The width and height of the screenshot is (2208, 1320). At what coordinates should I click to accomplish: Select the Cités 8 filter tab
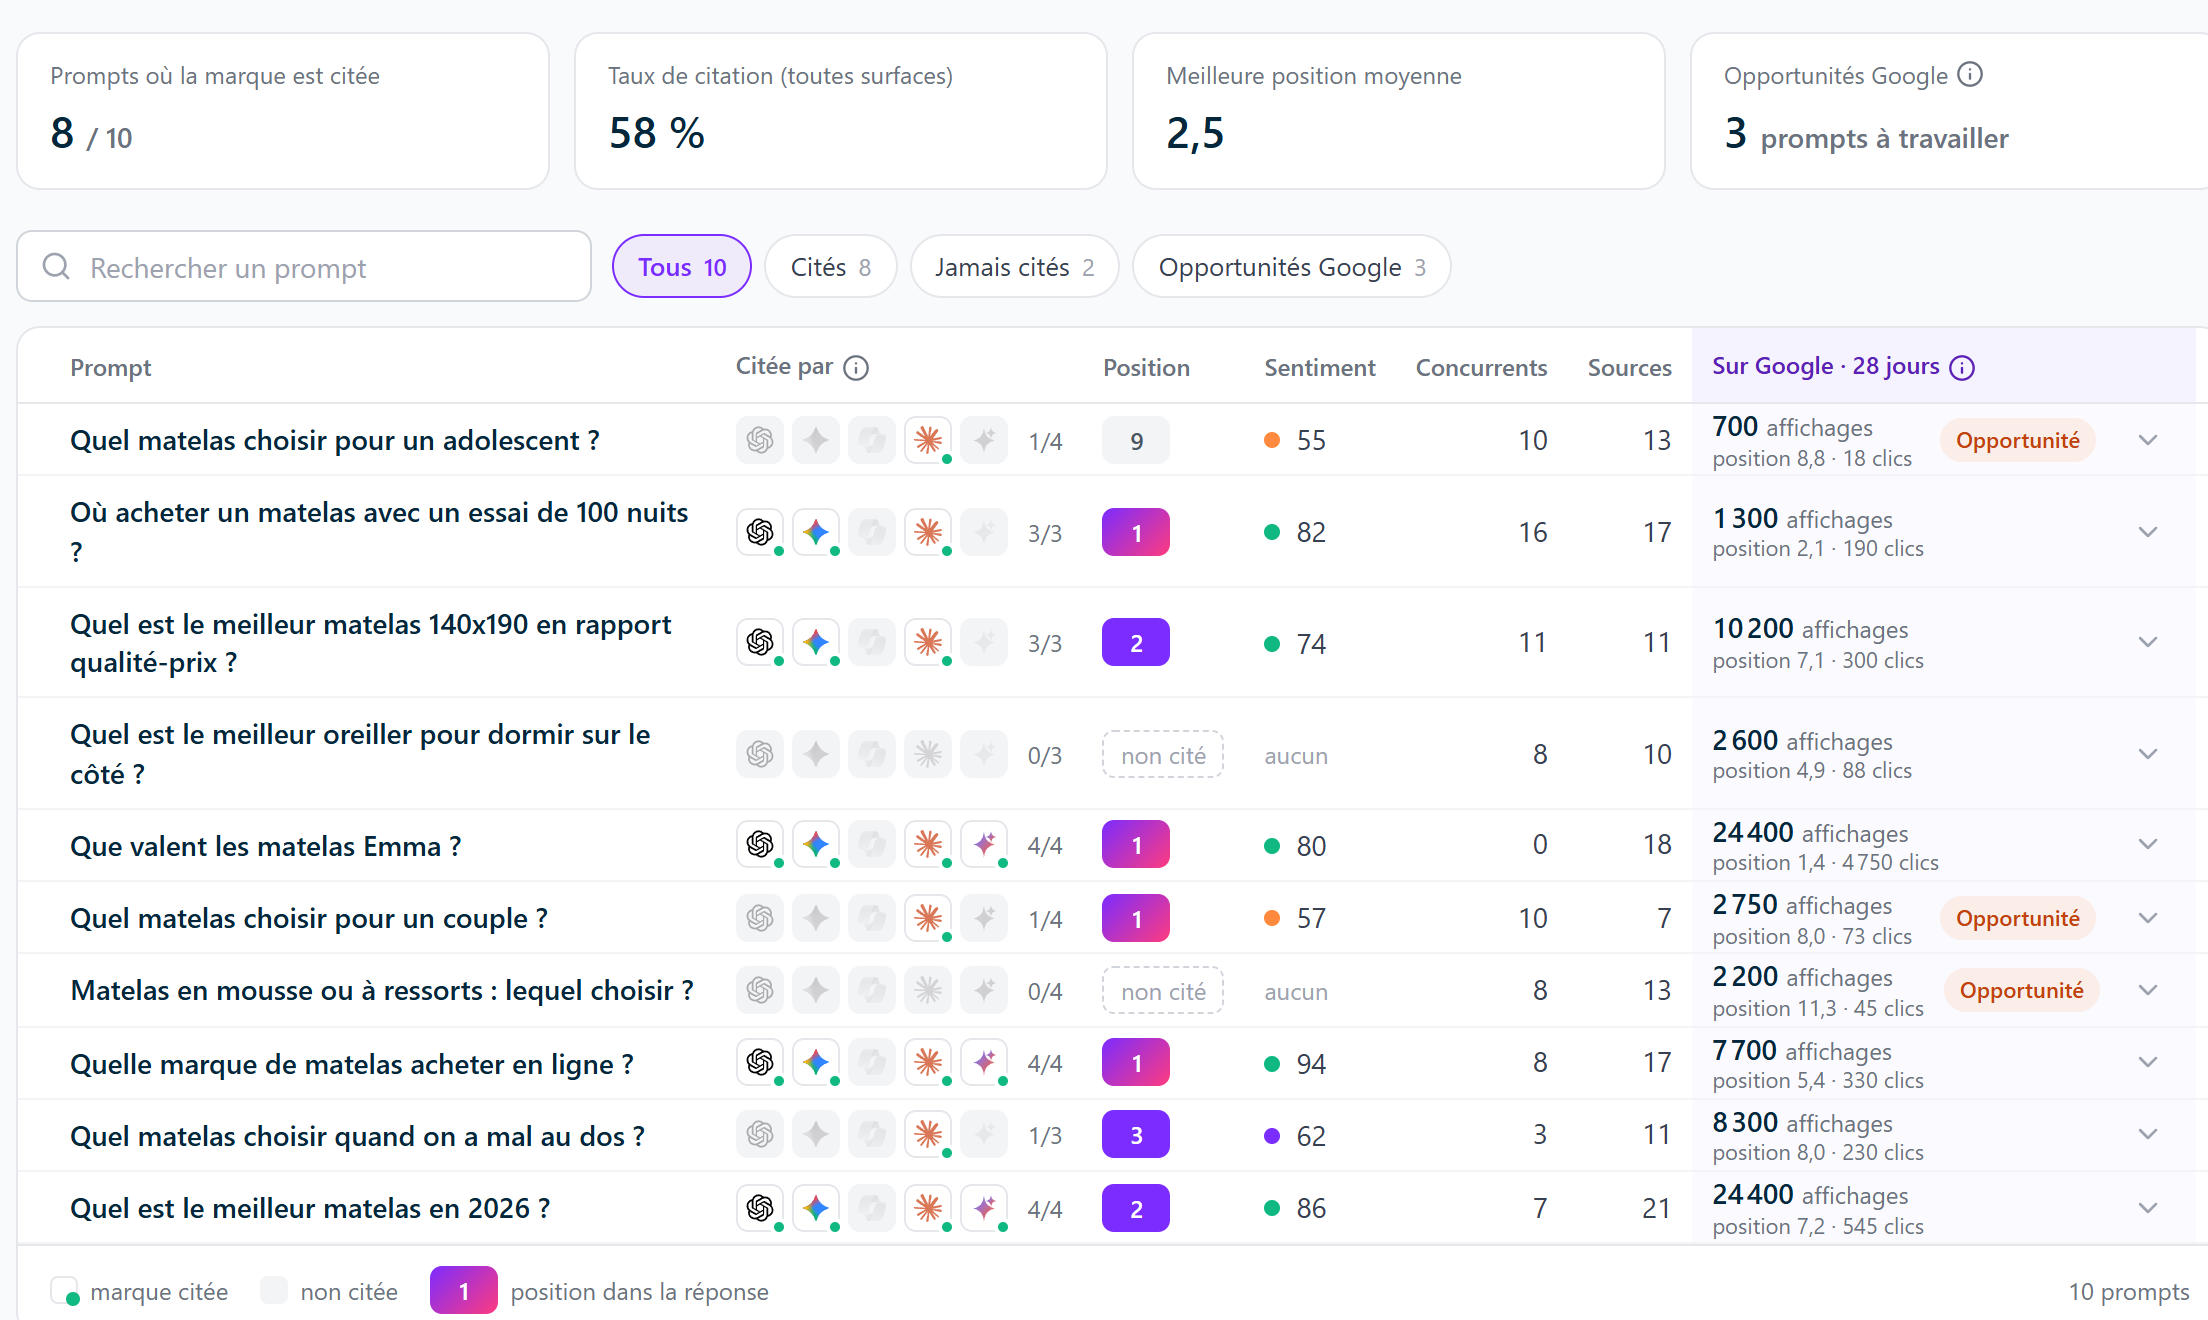pyautogui.click(x=830, y=266)
